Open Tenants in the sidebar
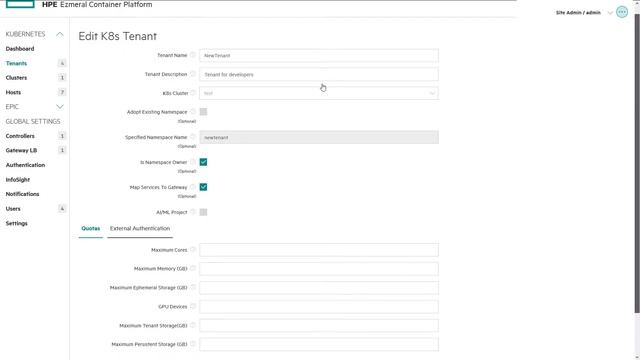The image size is (640, 360). 16,63
